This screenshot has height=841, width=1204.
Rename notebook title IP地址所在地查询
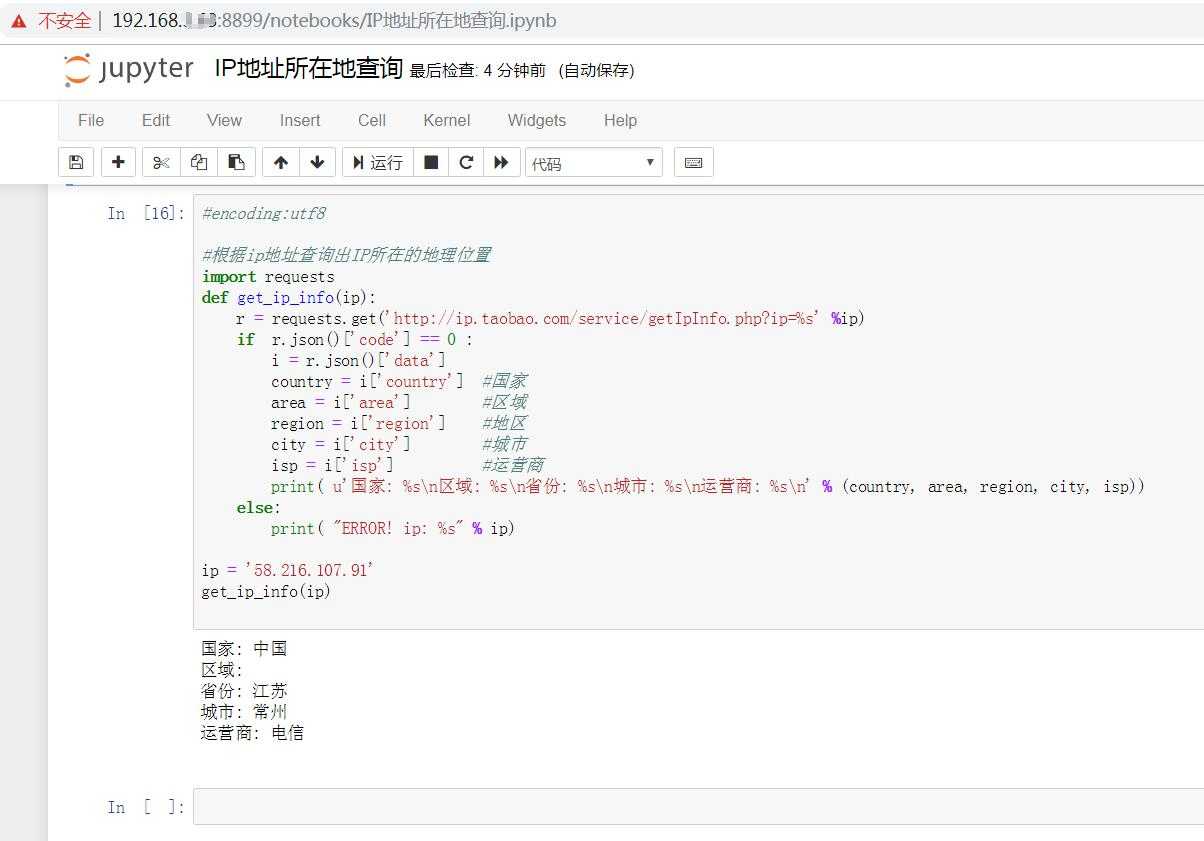tap(308, 69)
